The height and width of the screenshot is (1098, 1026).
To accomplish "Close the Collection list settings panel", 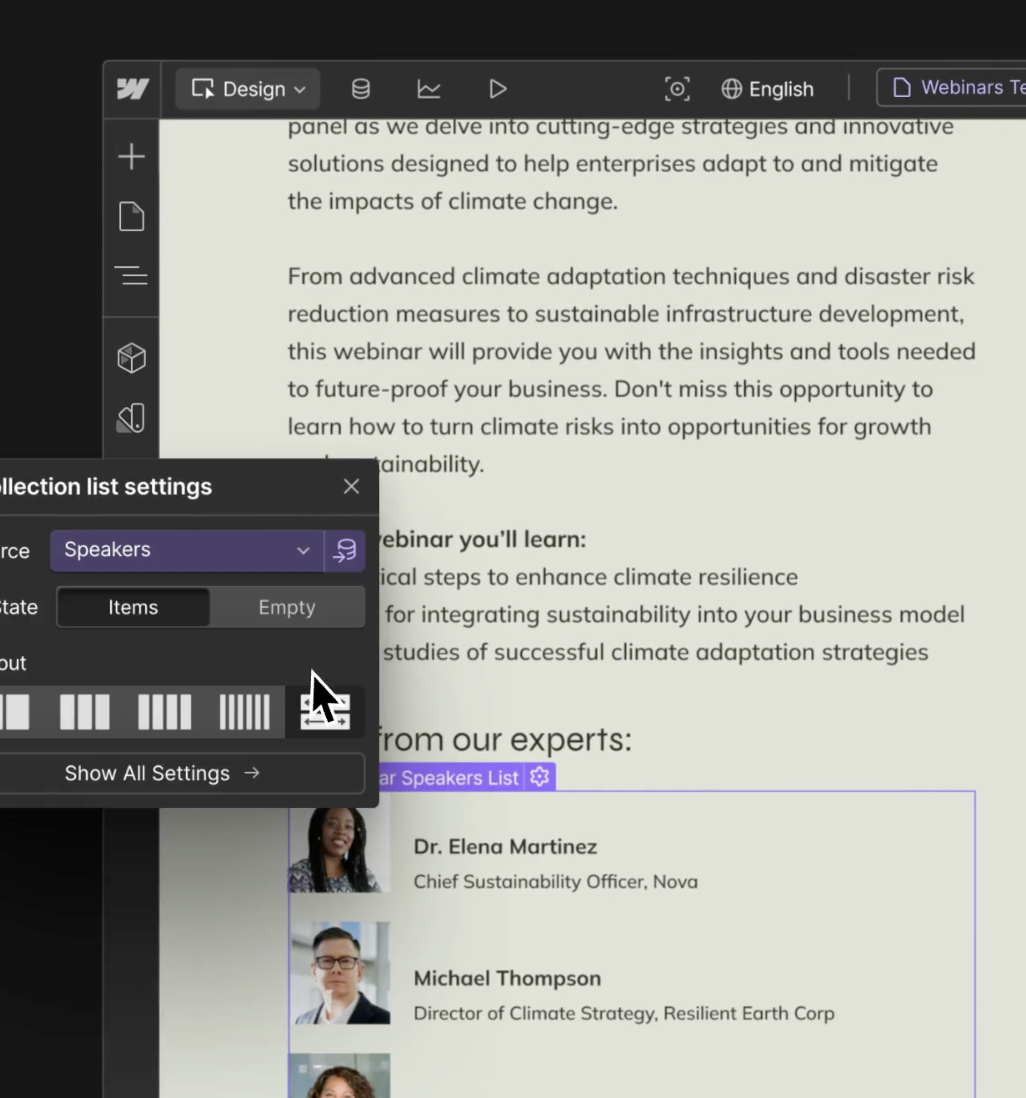I will (x=352, y=486).
